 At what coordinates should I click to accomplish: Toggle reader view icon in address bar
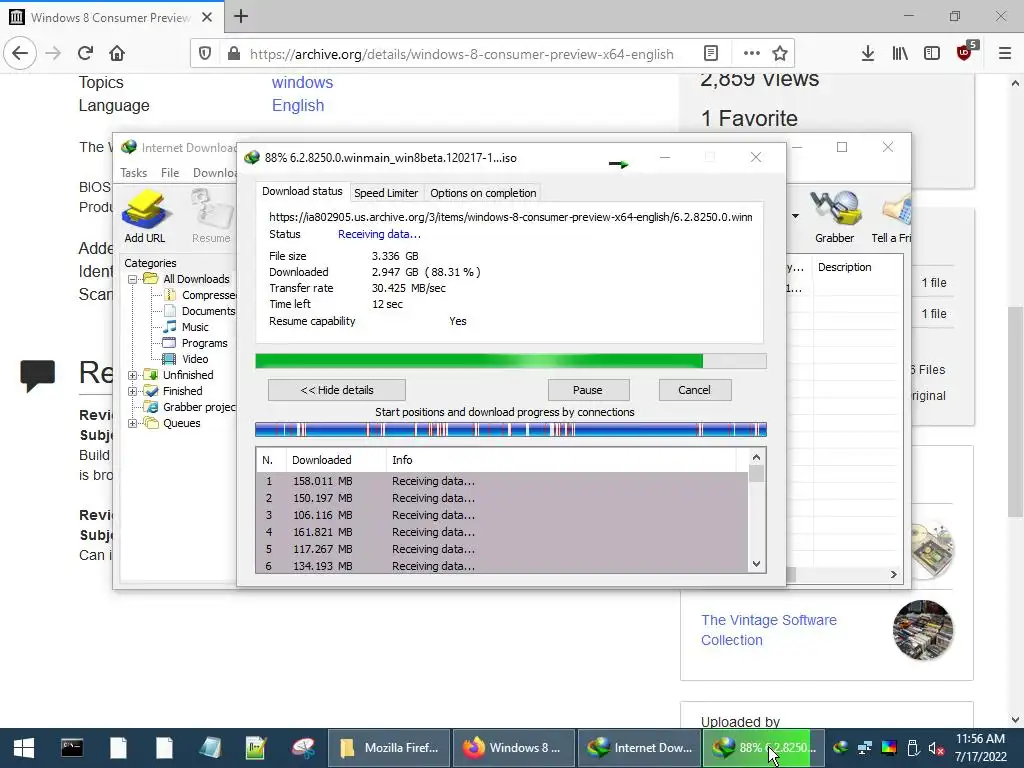[x=711, y=54]
